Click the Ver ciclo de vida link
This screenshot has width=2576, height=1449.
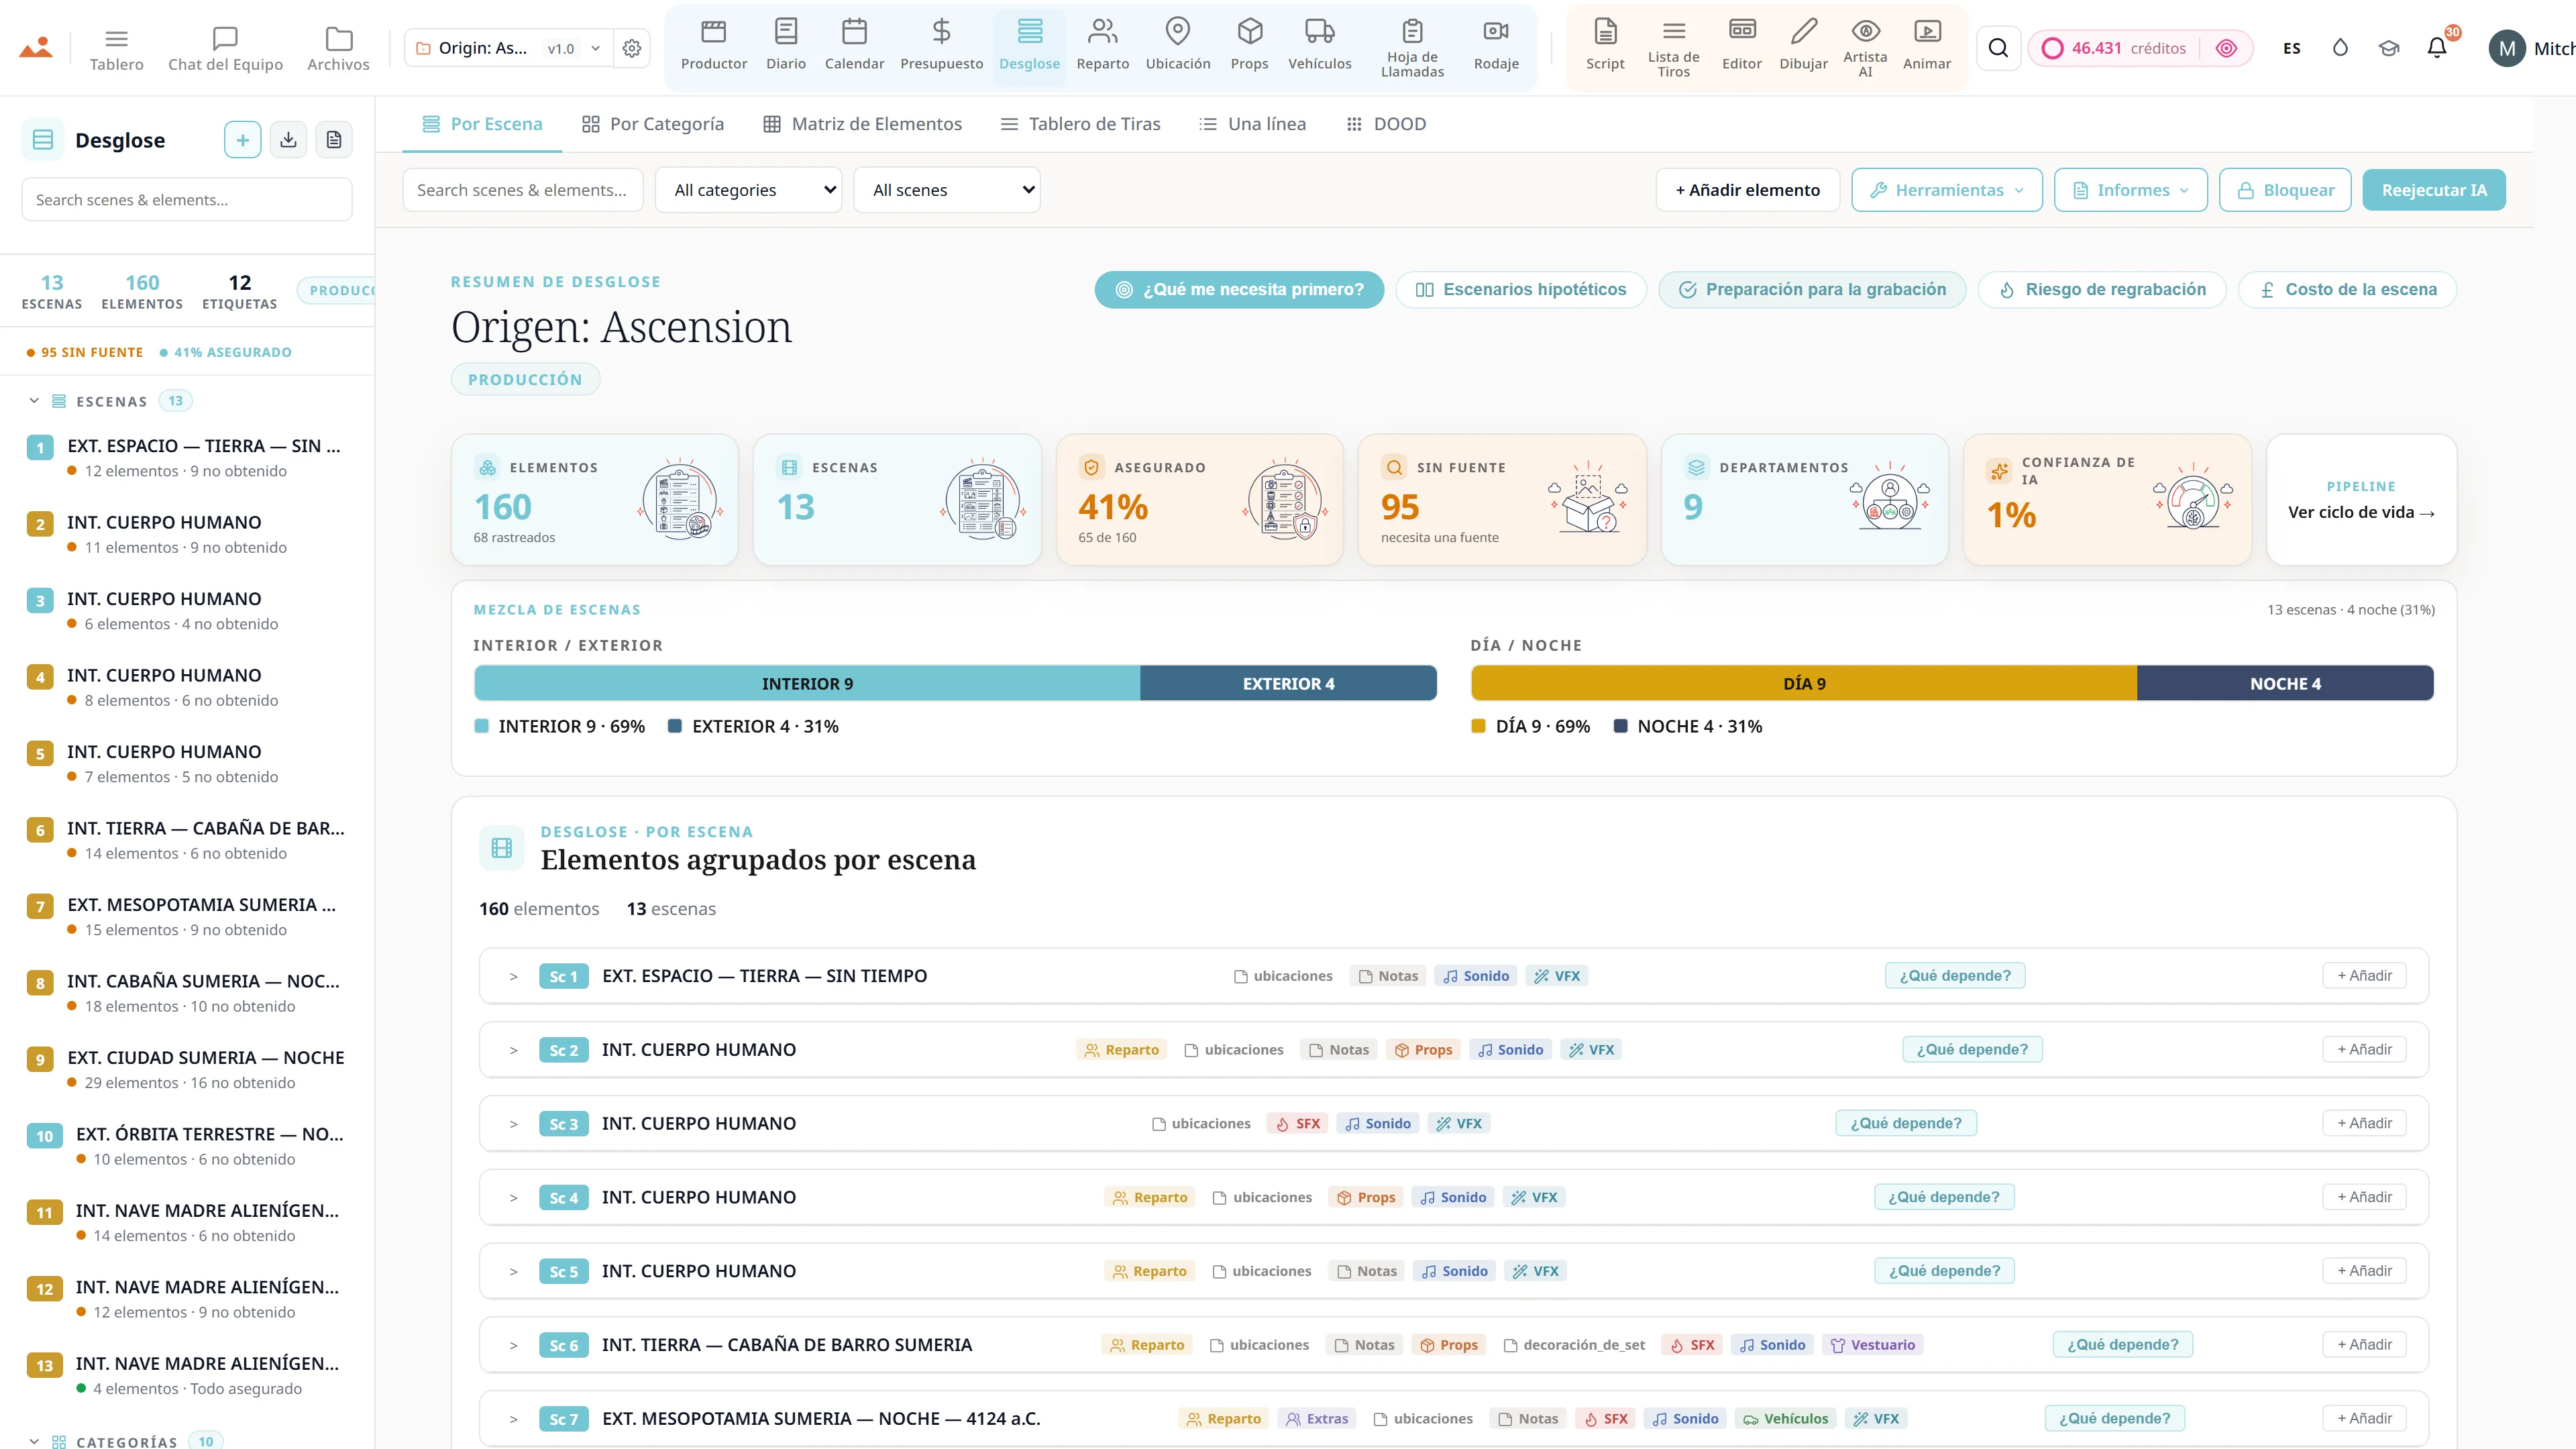2361,513
